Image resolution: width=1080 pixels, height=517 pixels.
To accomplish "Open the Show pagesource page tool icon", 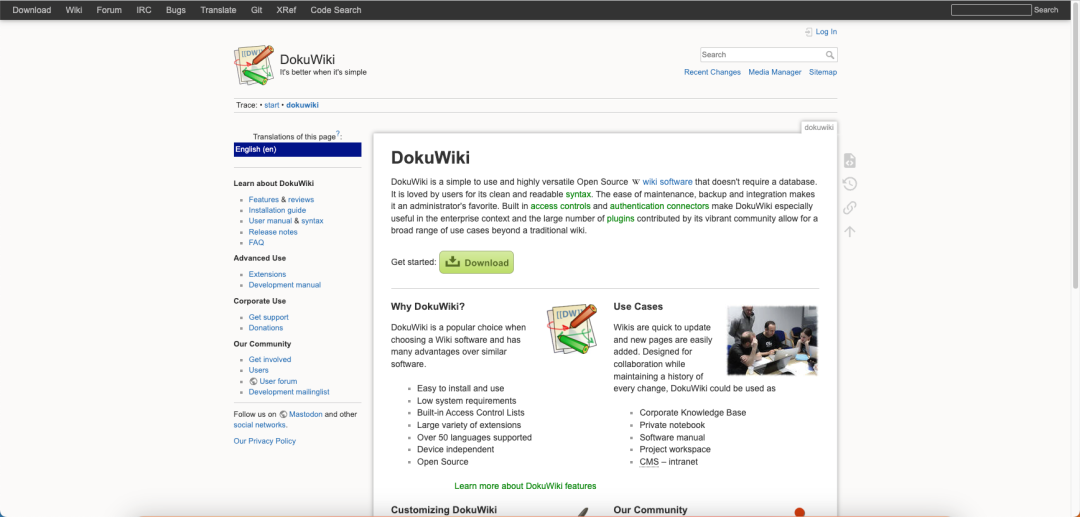I will (x=850, y=160).
